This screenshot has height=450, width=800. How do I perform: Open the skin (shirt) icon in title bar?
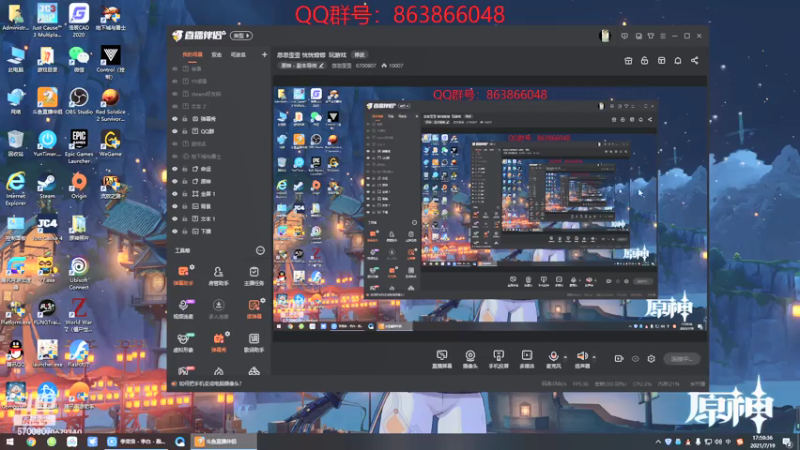[x=651, y=36]
